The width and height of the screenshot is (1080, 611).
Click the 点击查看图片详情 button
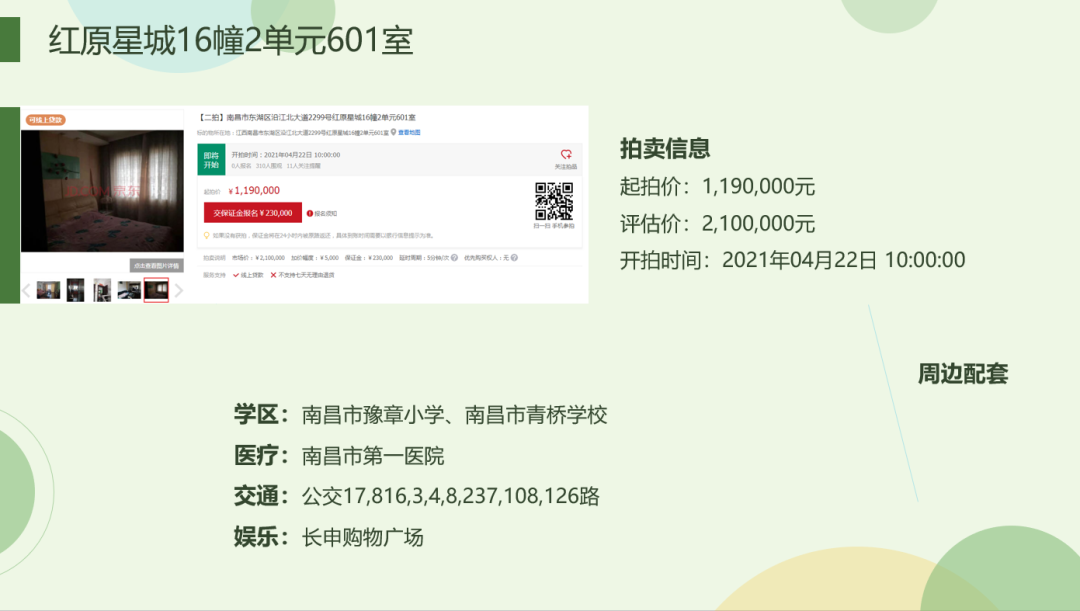[156, 266]
